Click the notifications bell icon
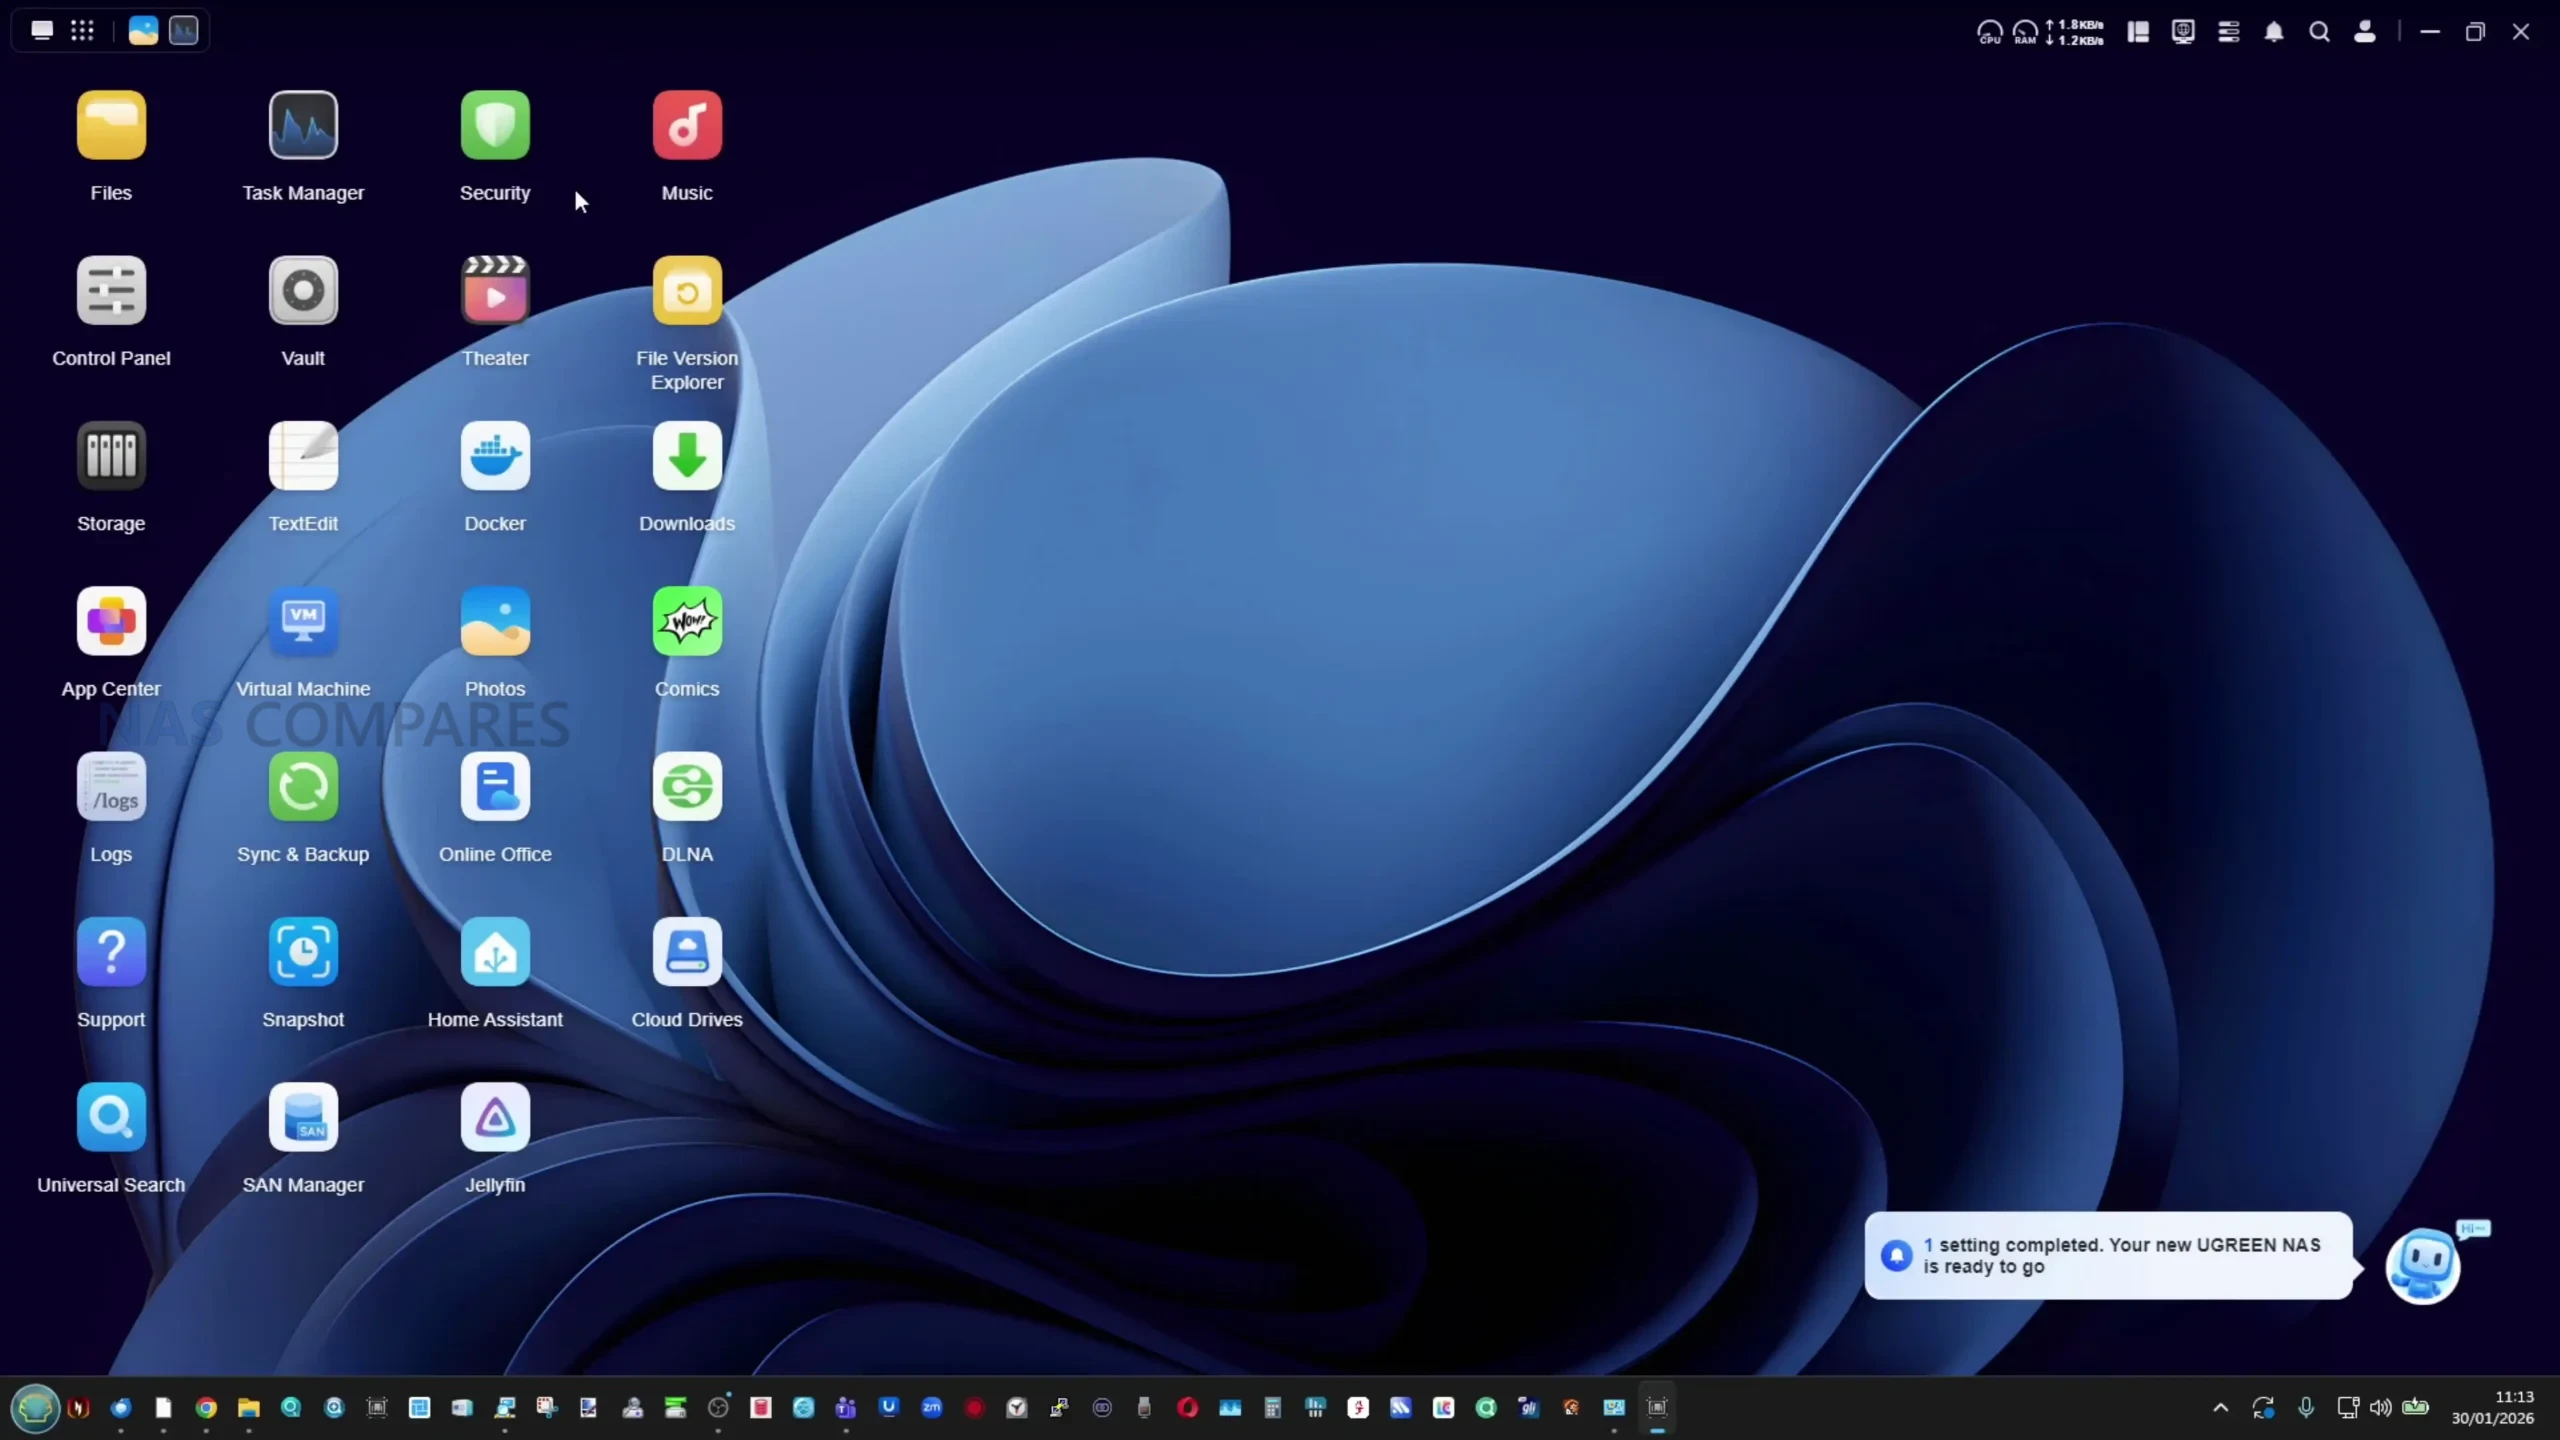This screenshot has width=2560, height=1440. pyautogui.click(x=2274, y=32)
